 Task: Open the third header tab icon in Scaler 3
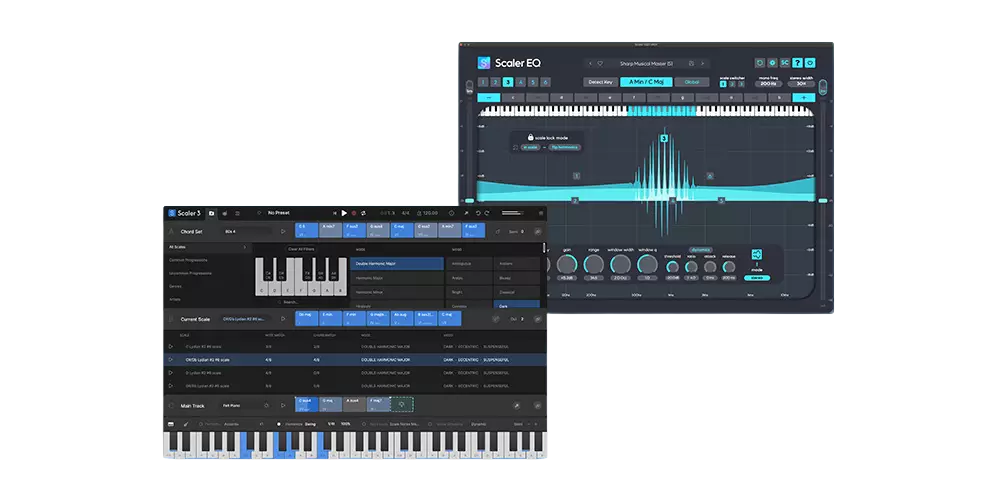coord(237,213)
